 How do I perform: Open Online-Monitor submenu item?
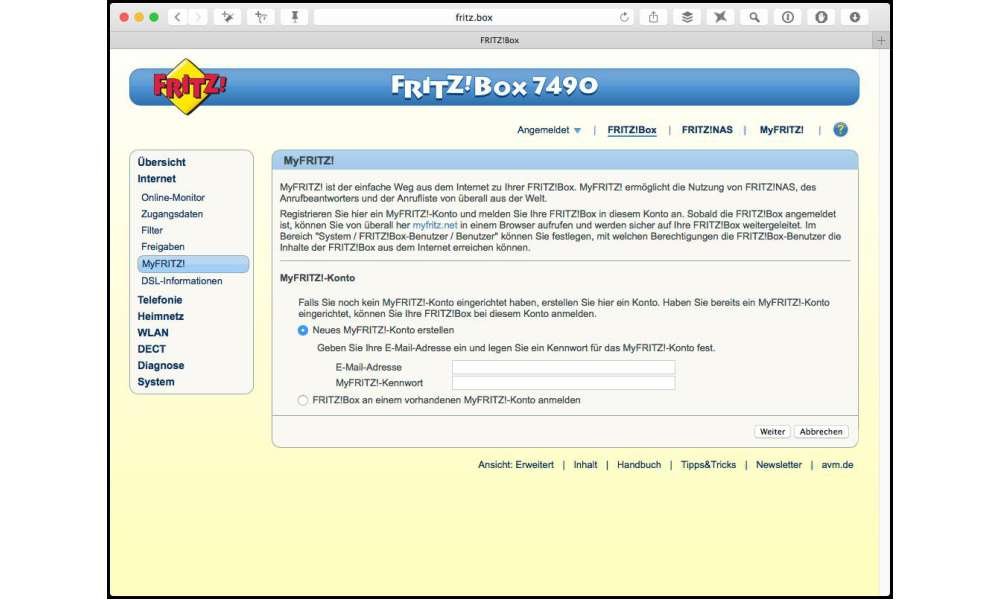pyautogui.click(x=173, y=198)
